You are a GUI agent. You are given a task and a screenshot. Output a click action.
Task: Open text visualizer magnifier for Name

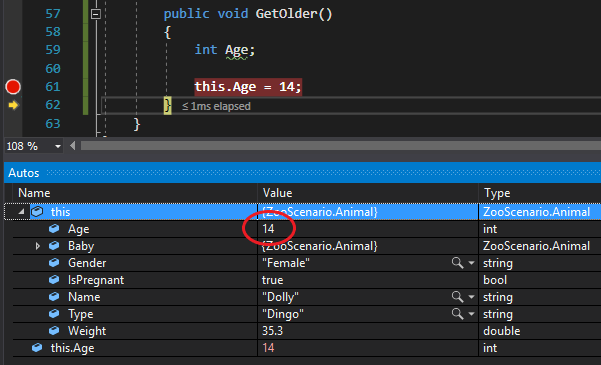pos(457,297)
